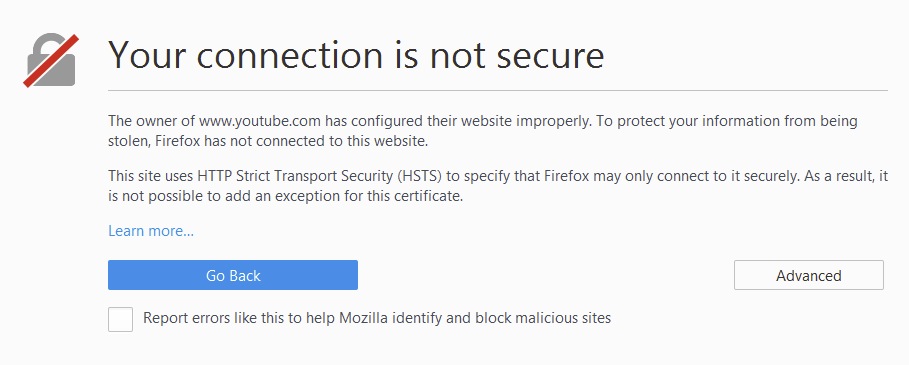Click the "Report errors like this" checkbox label
The width and height of the screenshot is (909, 365).
pos(377,318)
